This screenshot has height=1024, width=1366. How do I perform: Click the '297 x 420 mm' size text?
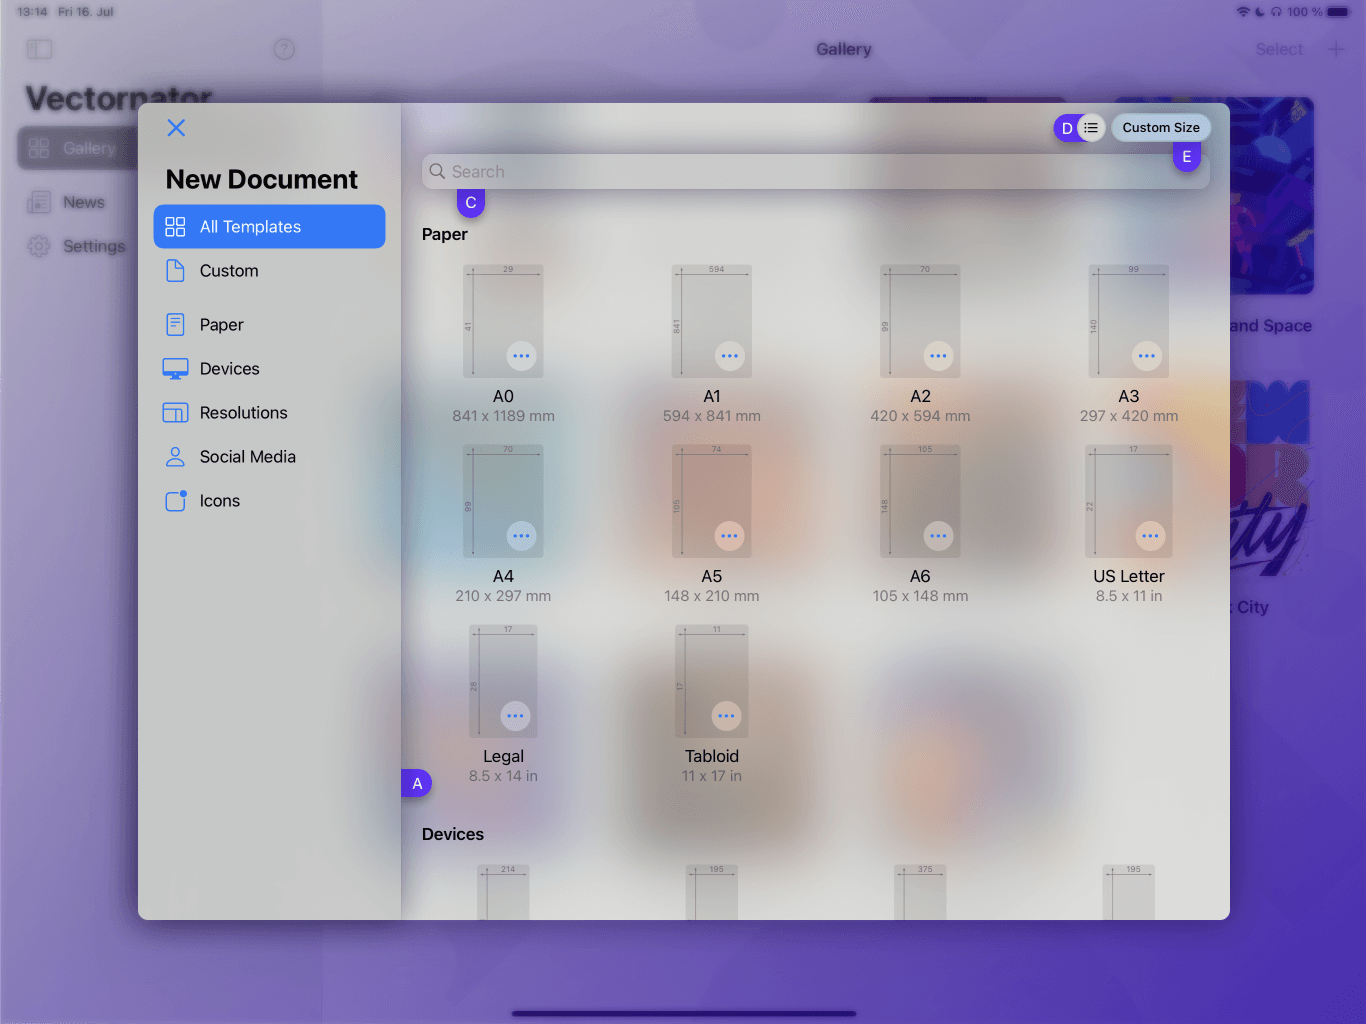click(x=1129, y=416)
